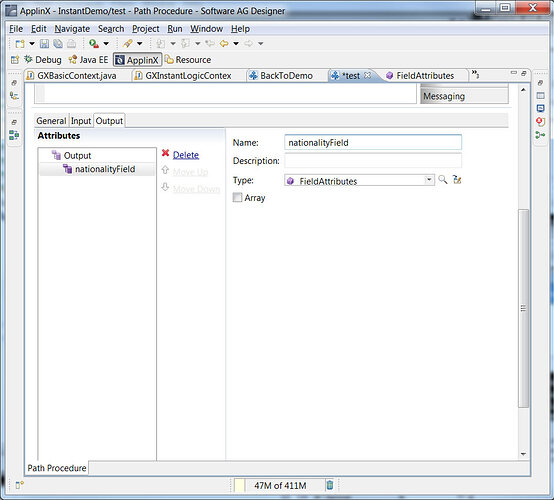Show the hidden editor tabs list
Screen dimensions: 554x500
[476, 75]
